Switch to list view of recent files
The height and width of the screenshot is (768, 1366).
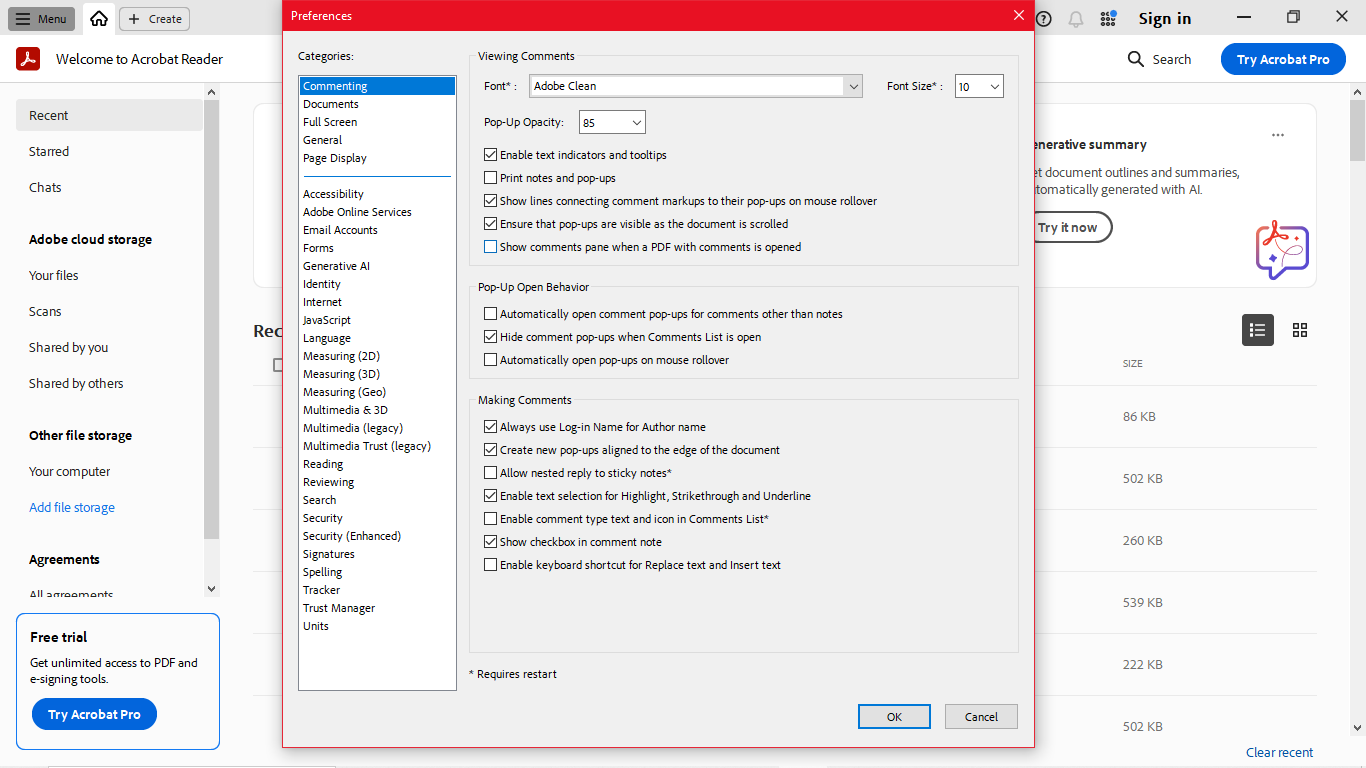point(1257,330)
